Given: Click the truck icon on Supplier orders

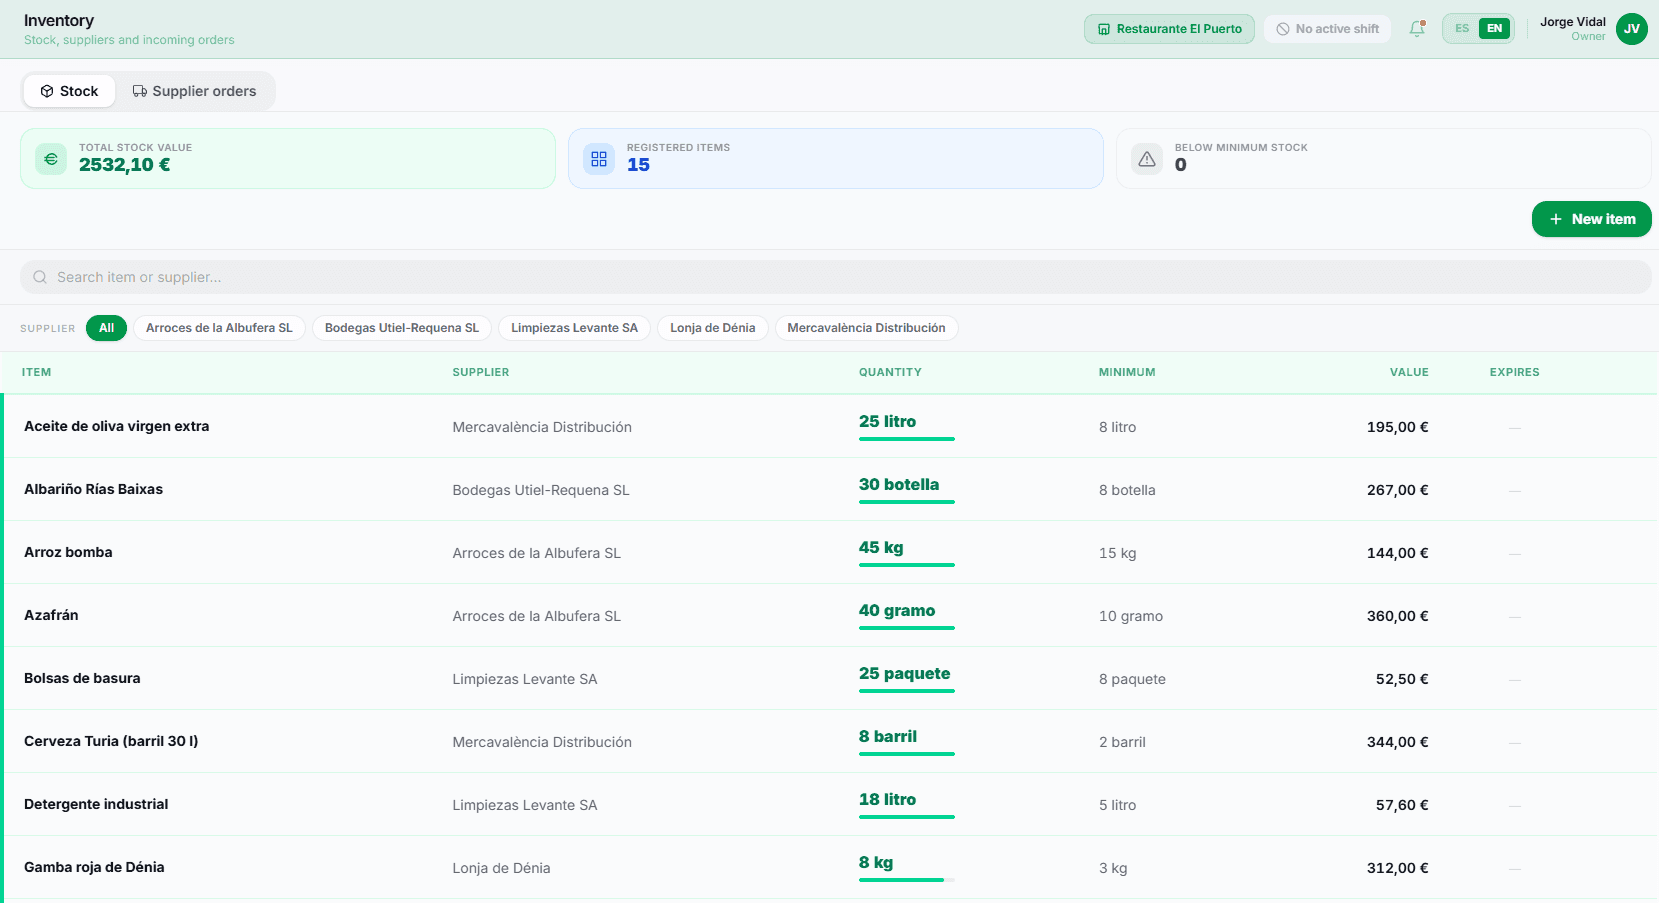Looking at the screenshot, I should click(140, 91).
